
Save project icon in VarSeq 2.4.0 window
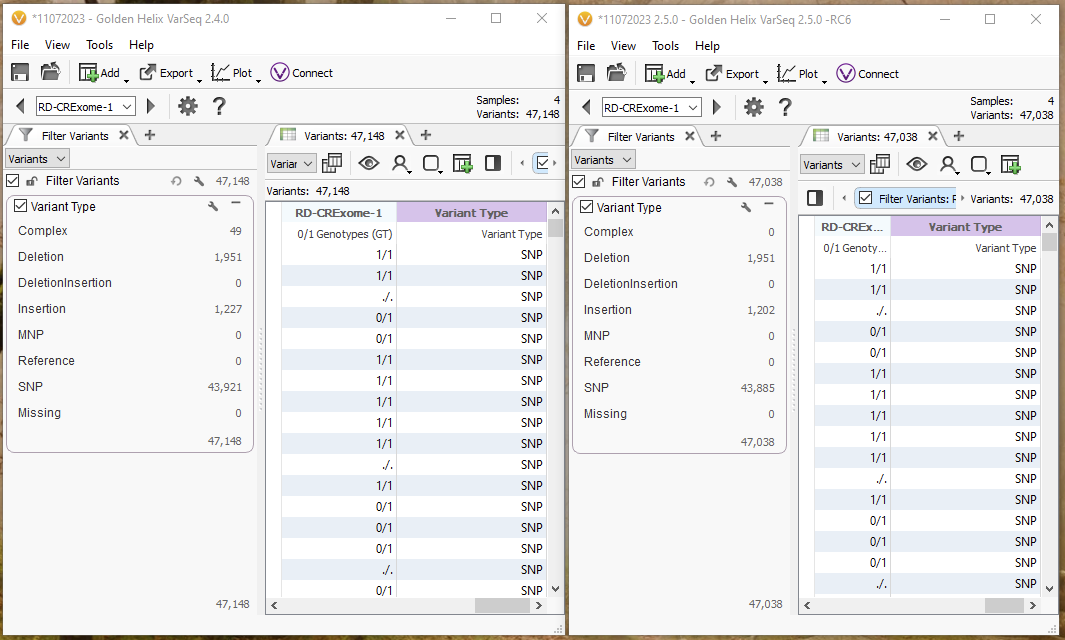tap(20, 72)
